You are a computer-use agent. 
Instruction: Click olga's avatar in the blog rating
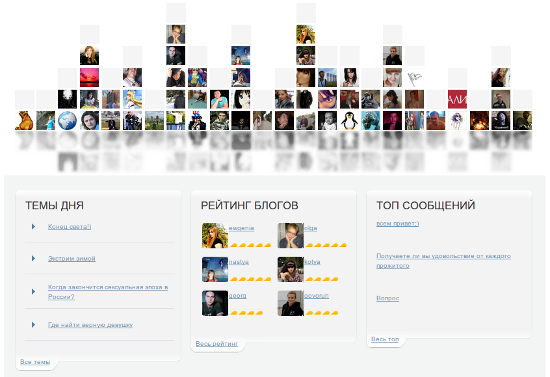[x=290, y=235]
